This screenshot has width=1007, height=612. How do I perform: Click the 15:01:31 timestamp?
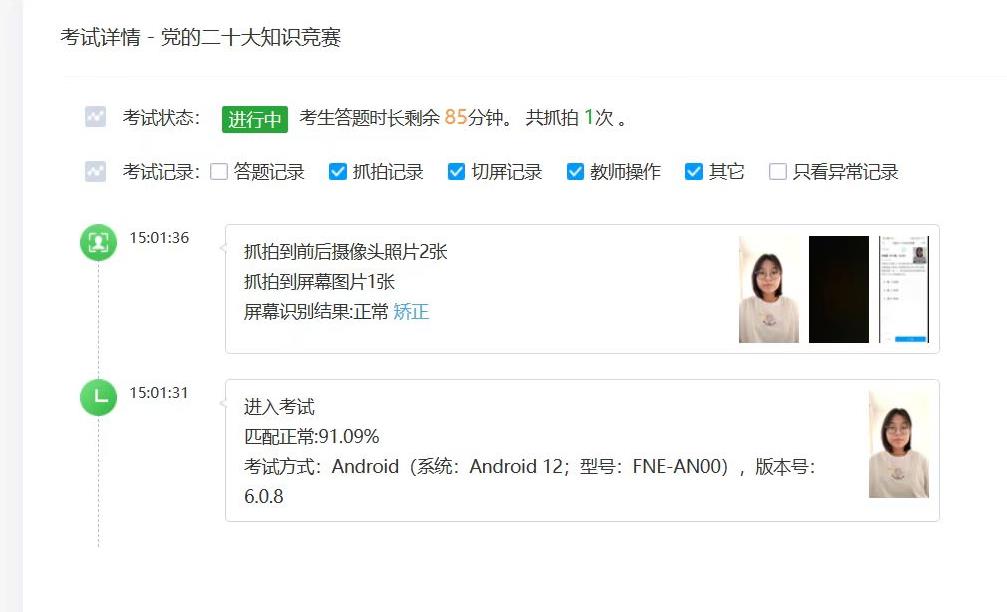click(x=159, y=392)
